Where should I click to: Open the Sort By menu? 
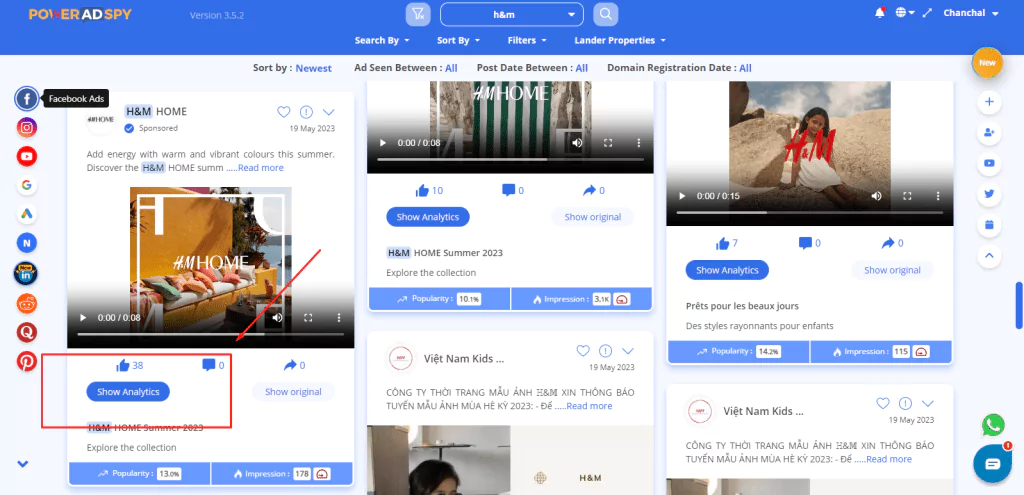(458, 40)
